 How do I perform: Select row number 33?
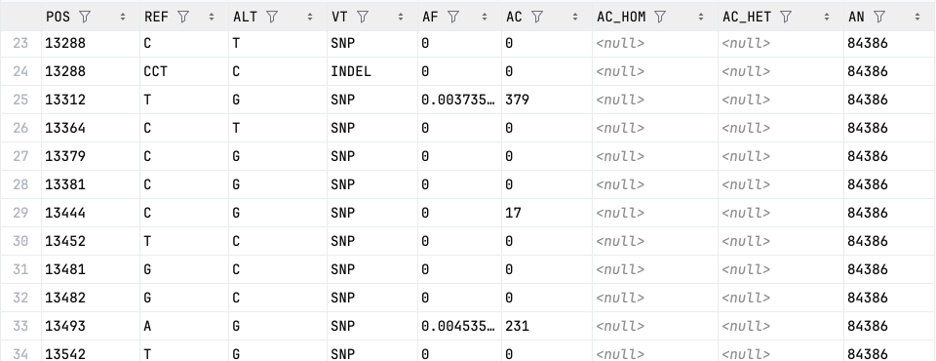point(20,326)
